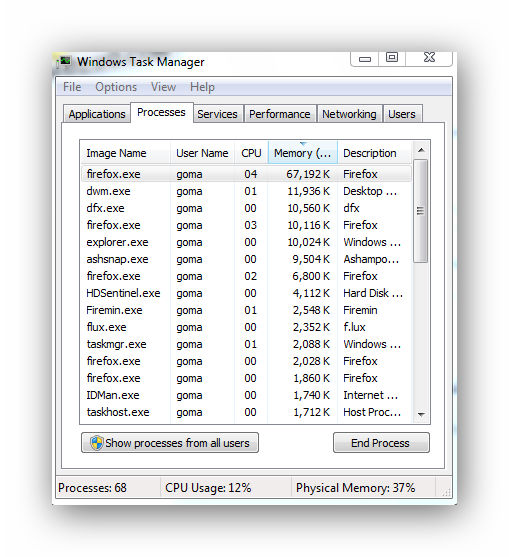Select the Firemin.exe process row
This screenshot has width=509, height=557.
pos(246,310)
